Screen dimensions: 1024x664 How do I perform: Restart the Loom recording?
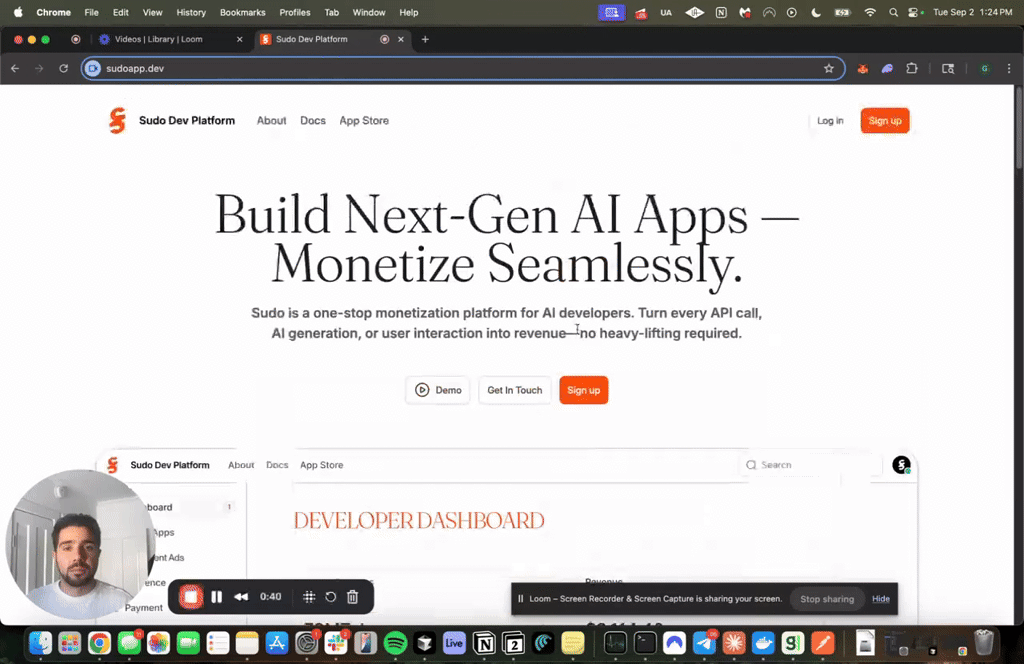tap(331, 597)
